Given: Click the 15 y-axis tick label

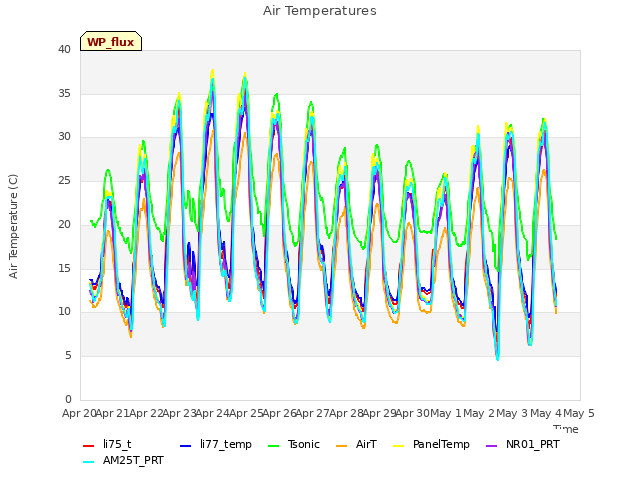Looking at the screenshot, I should (64, 268).
